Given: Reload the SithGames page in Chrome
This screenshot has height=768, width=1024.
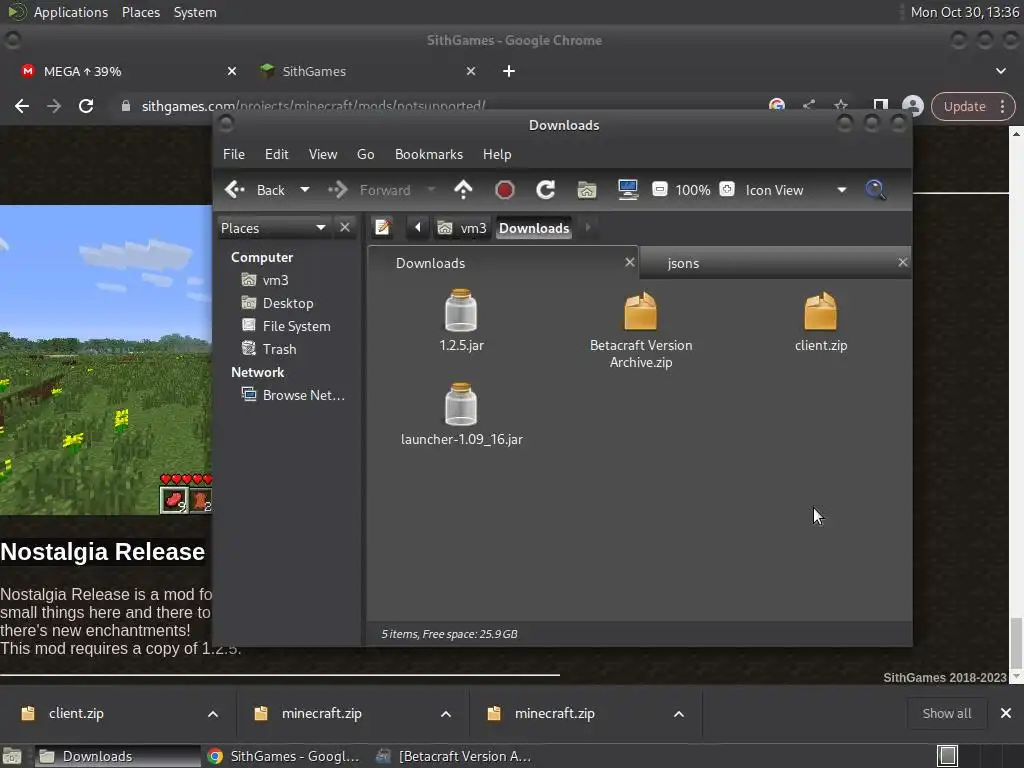Looking at the screenshot, I should (86, 106).
